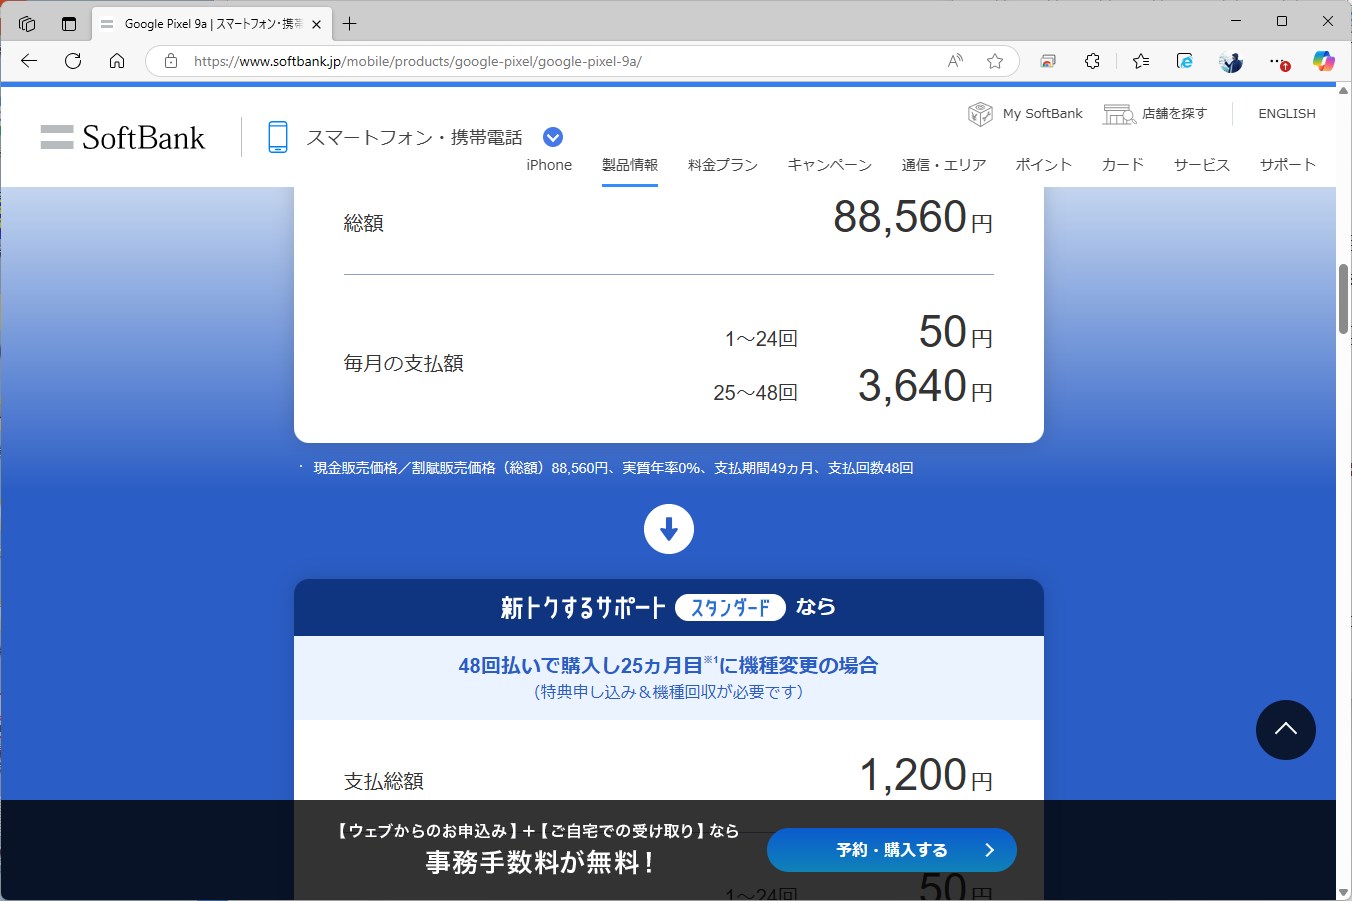Click the screenshot tool icon on the toolbar

tap(1048, 61)
